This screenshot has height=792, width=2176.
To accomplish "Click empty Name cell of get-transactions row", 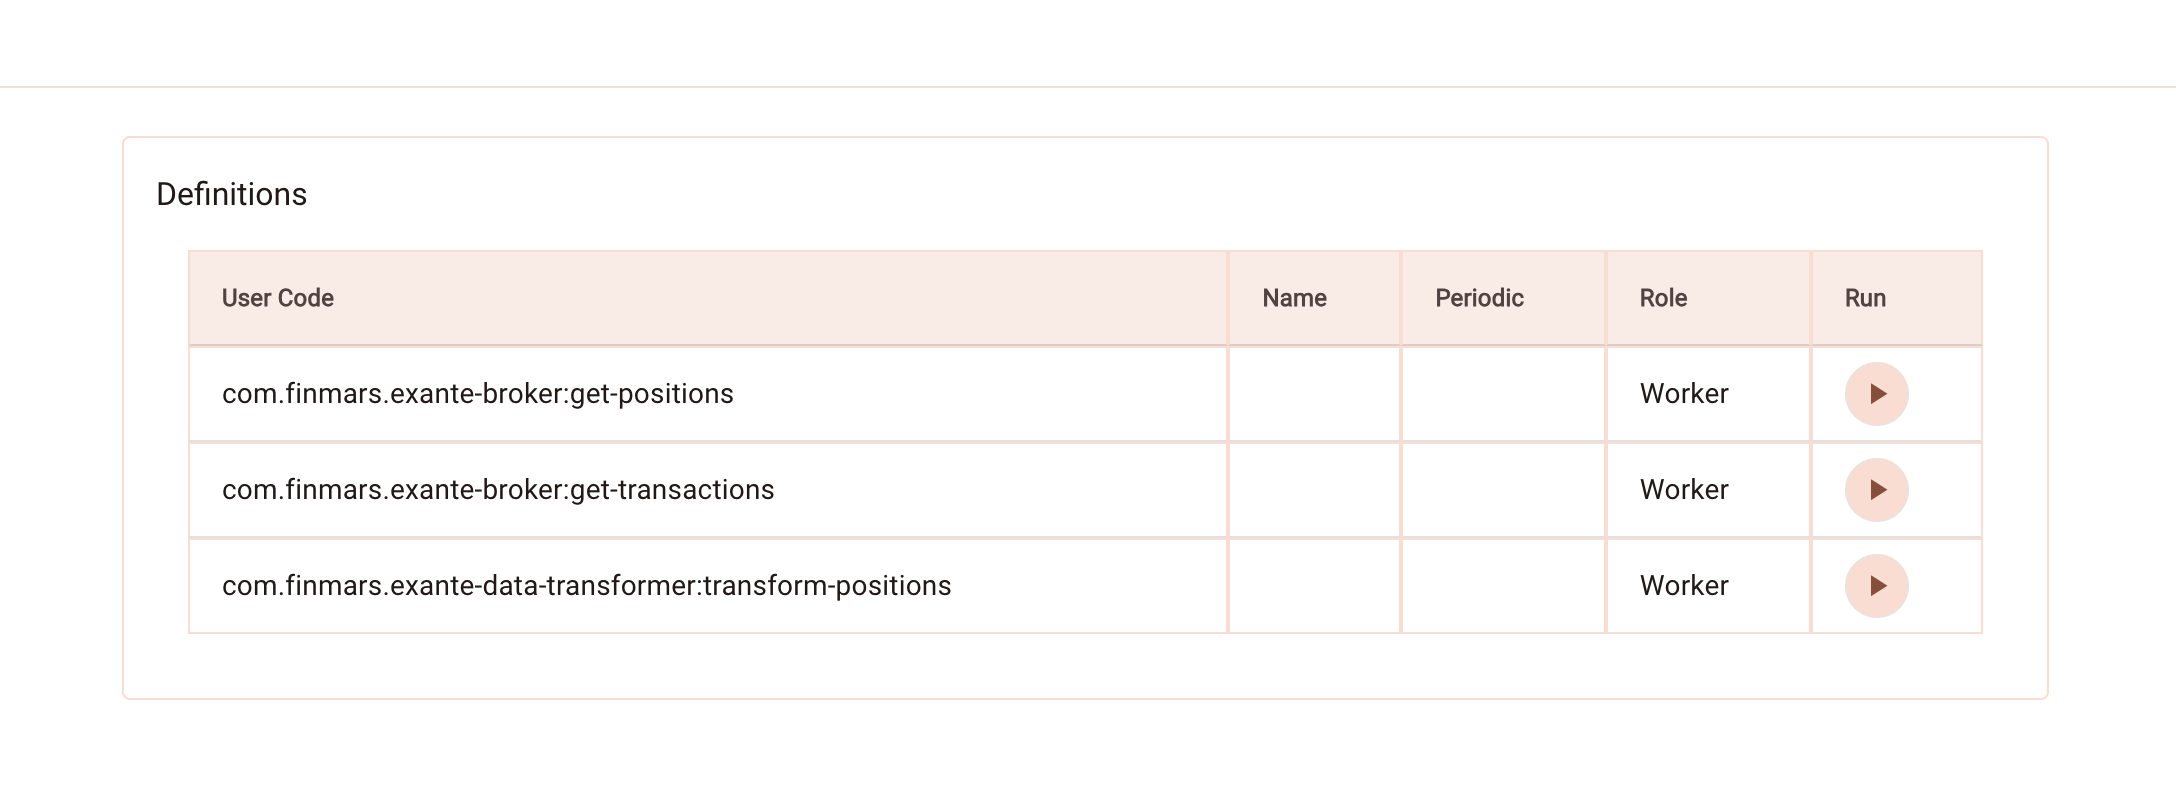I will (1314, 490).
